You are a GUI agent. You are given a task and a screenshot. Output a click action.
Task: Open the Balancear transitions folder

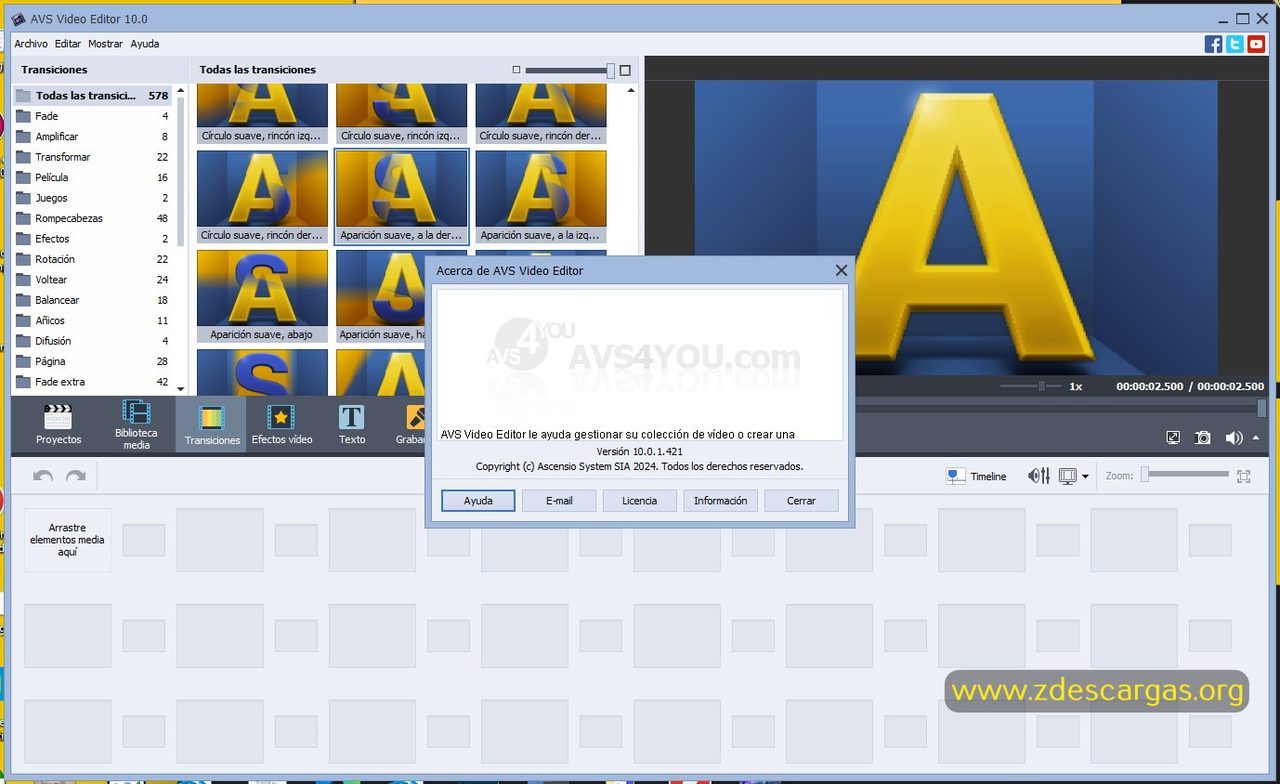point(92,300)
